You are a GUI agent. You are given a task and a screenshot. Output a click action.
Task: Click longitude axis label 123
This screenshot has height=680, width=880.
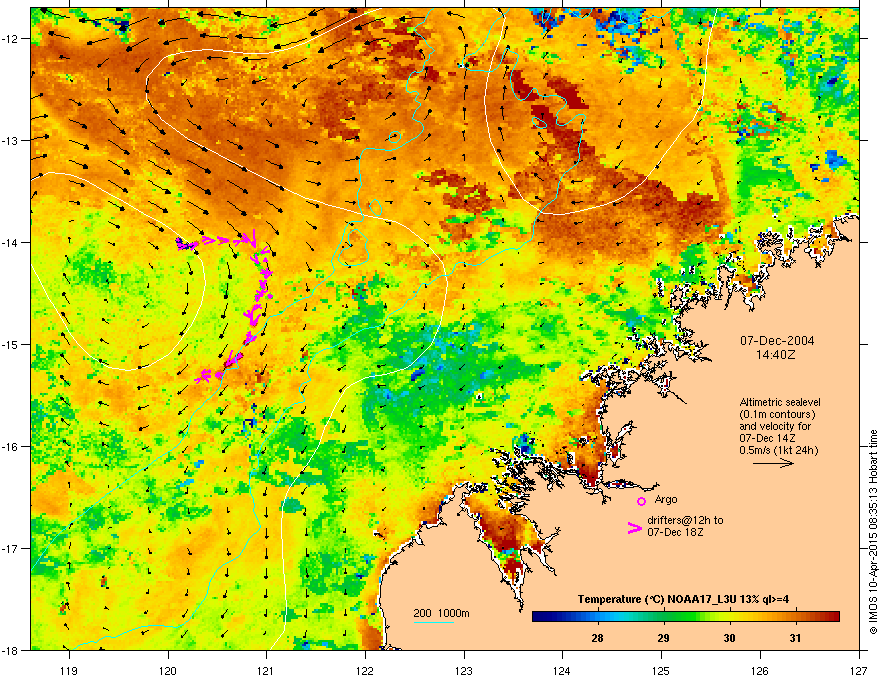click(x=464, y=670)
